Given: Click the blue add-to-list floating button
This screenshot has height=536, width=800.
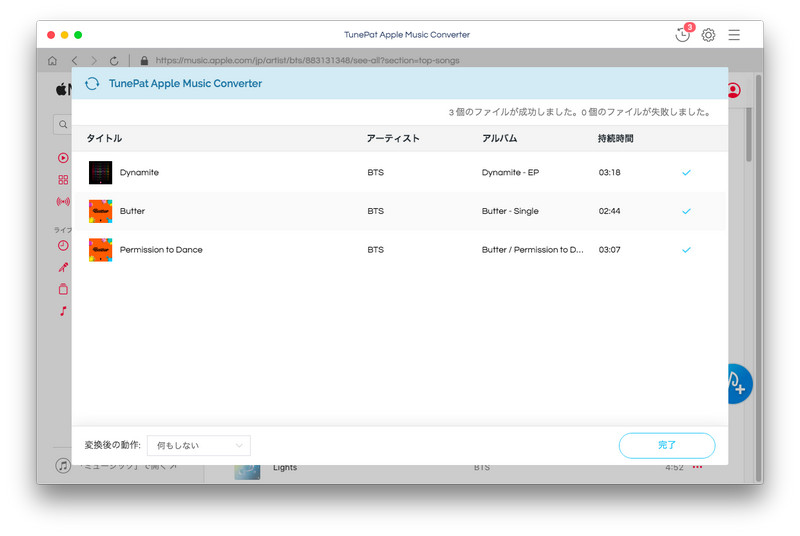Looking at the screenshot, I should click(x=739, y=384).
